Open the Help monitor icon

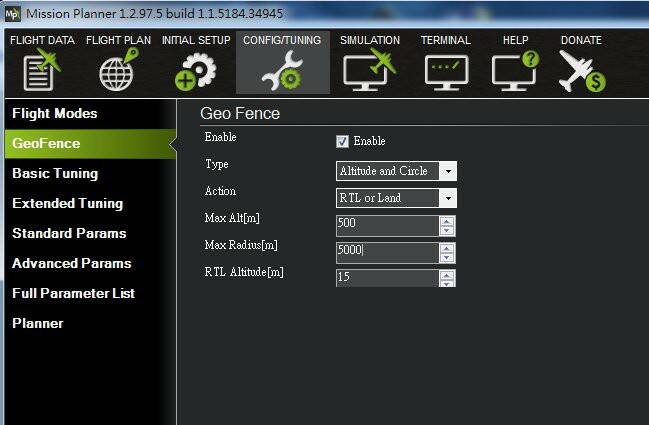point(515,71)
